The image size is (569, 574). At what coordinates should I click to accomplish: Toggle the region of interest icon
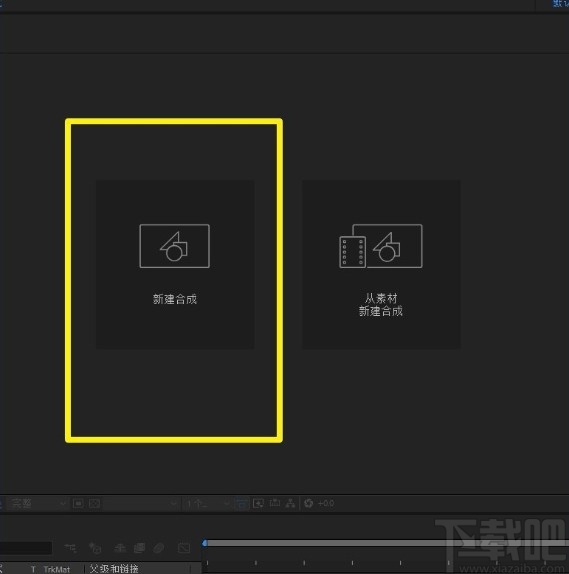pos(78,504)
